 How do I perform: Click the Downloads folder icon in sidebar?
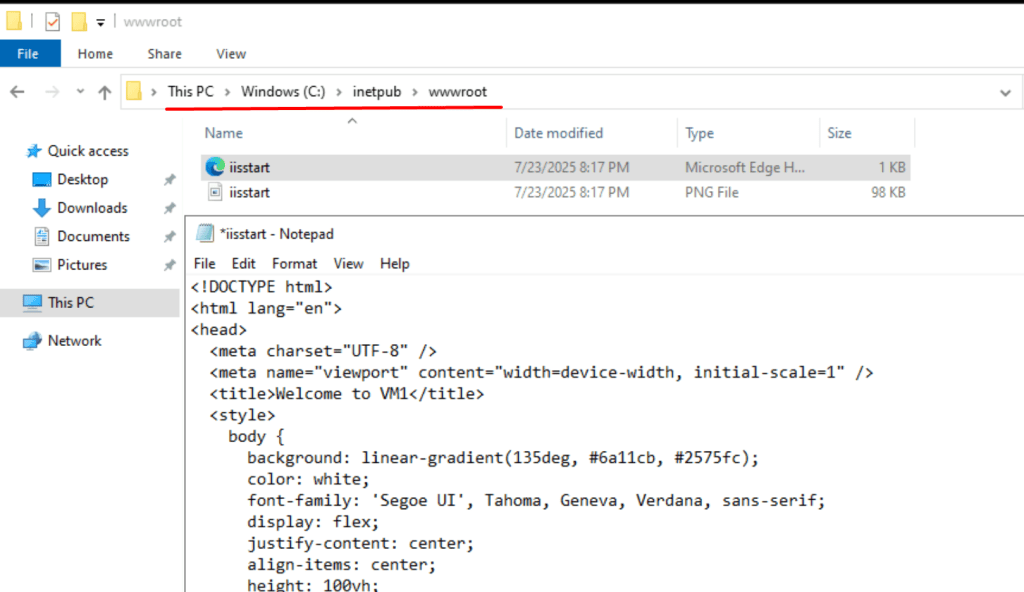[x=41, y=208]
